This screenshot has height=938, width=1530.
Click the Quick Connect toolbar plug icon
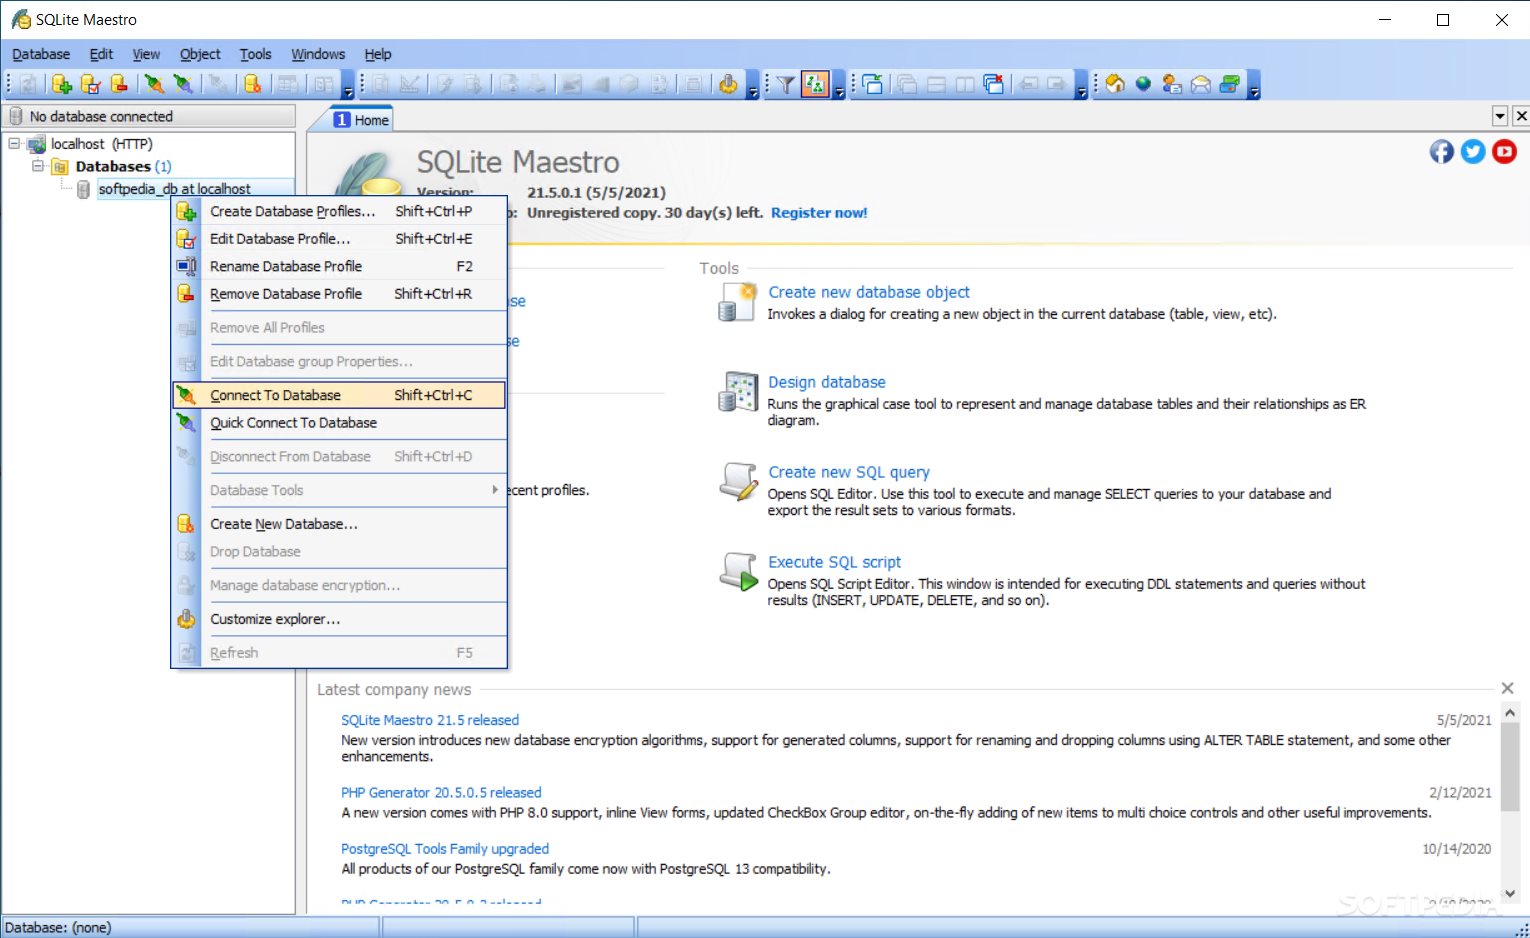pyautogui.click(x=183, y=85)
